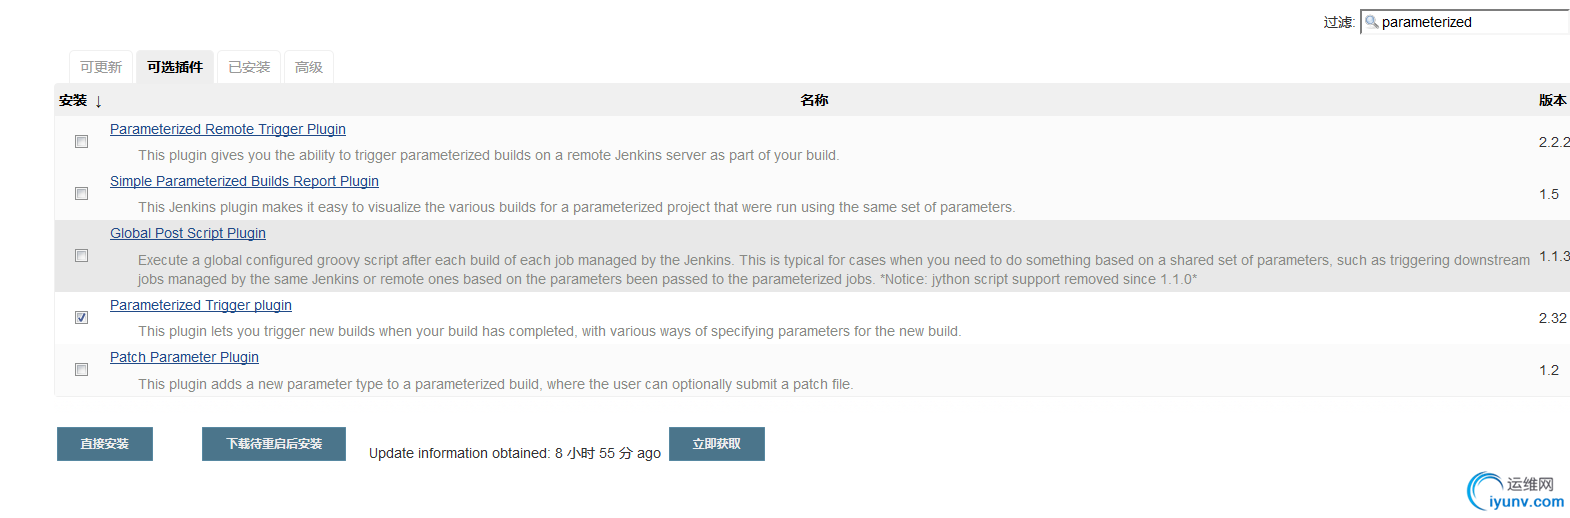Tick the Patch Parameter Plugin checkbox
This screenshot has width=1570, height=518.
click(81, 370)
